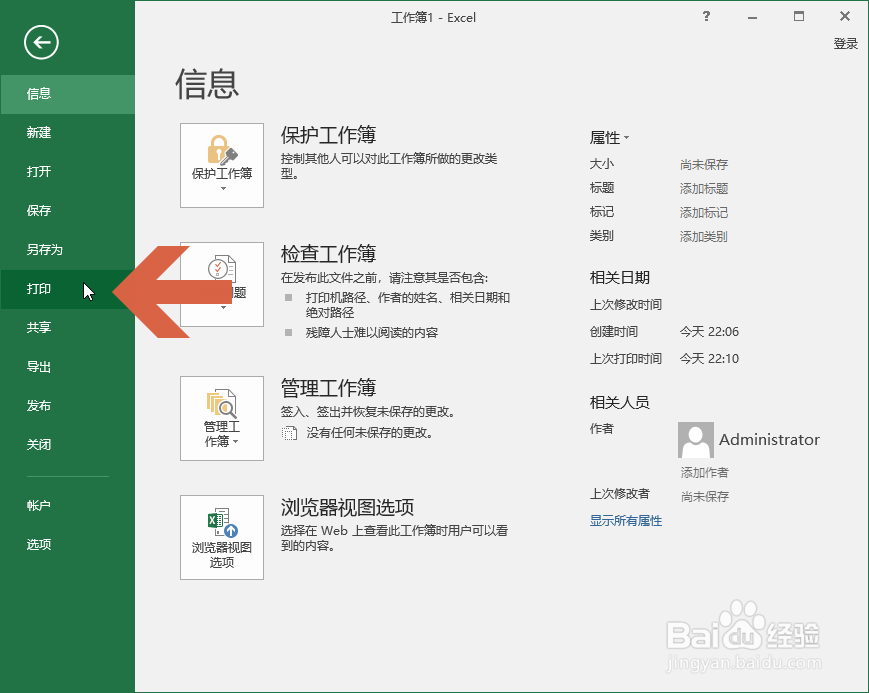Select 导出 in the sidebar
The image size is (869, 693).
click(68, 366)
